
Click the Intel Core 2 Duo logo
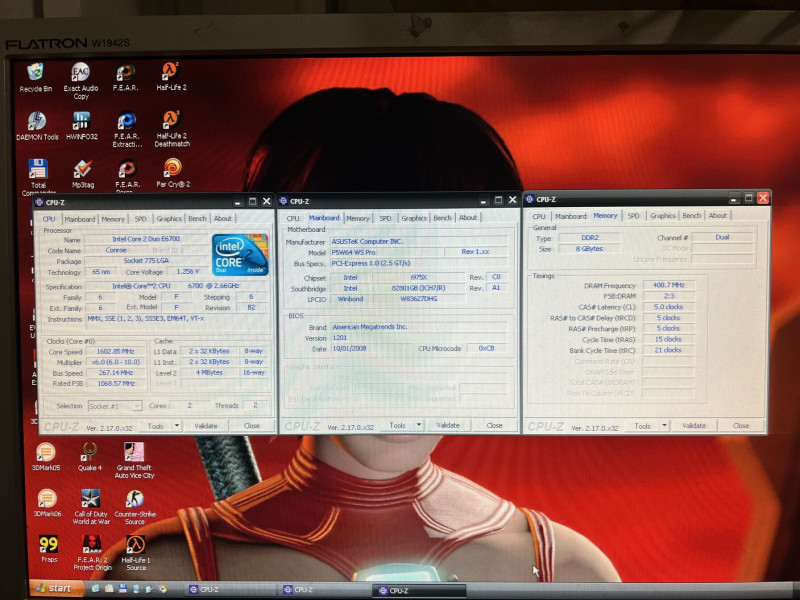point(239,255)
